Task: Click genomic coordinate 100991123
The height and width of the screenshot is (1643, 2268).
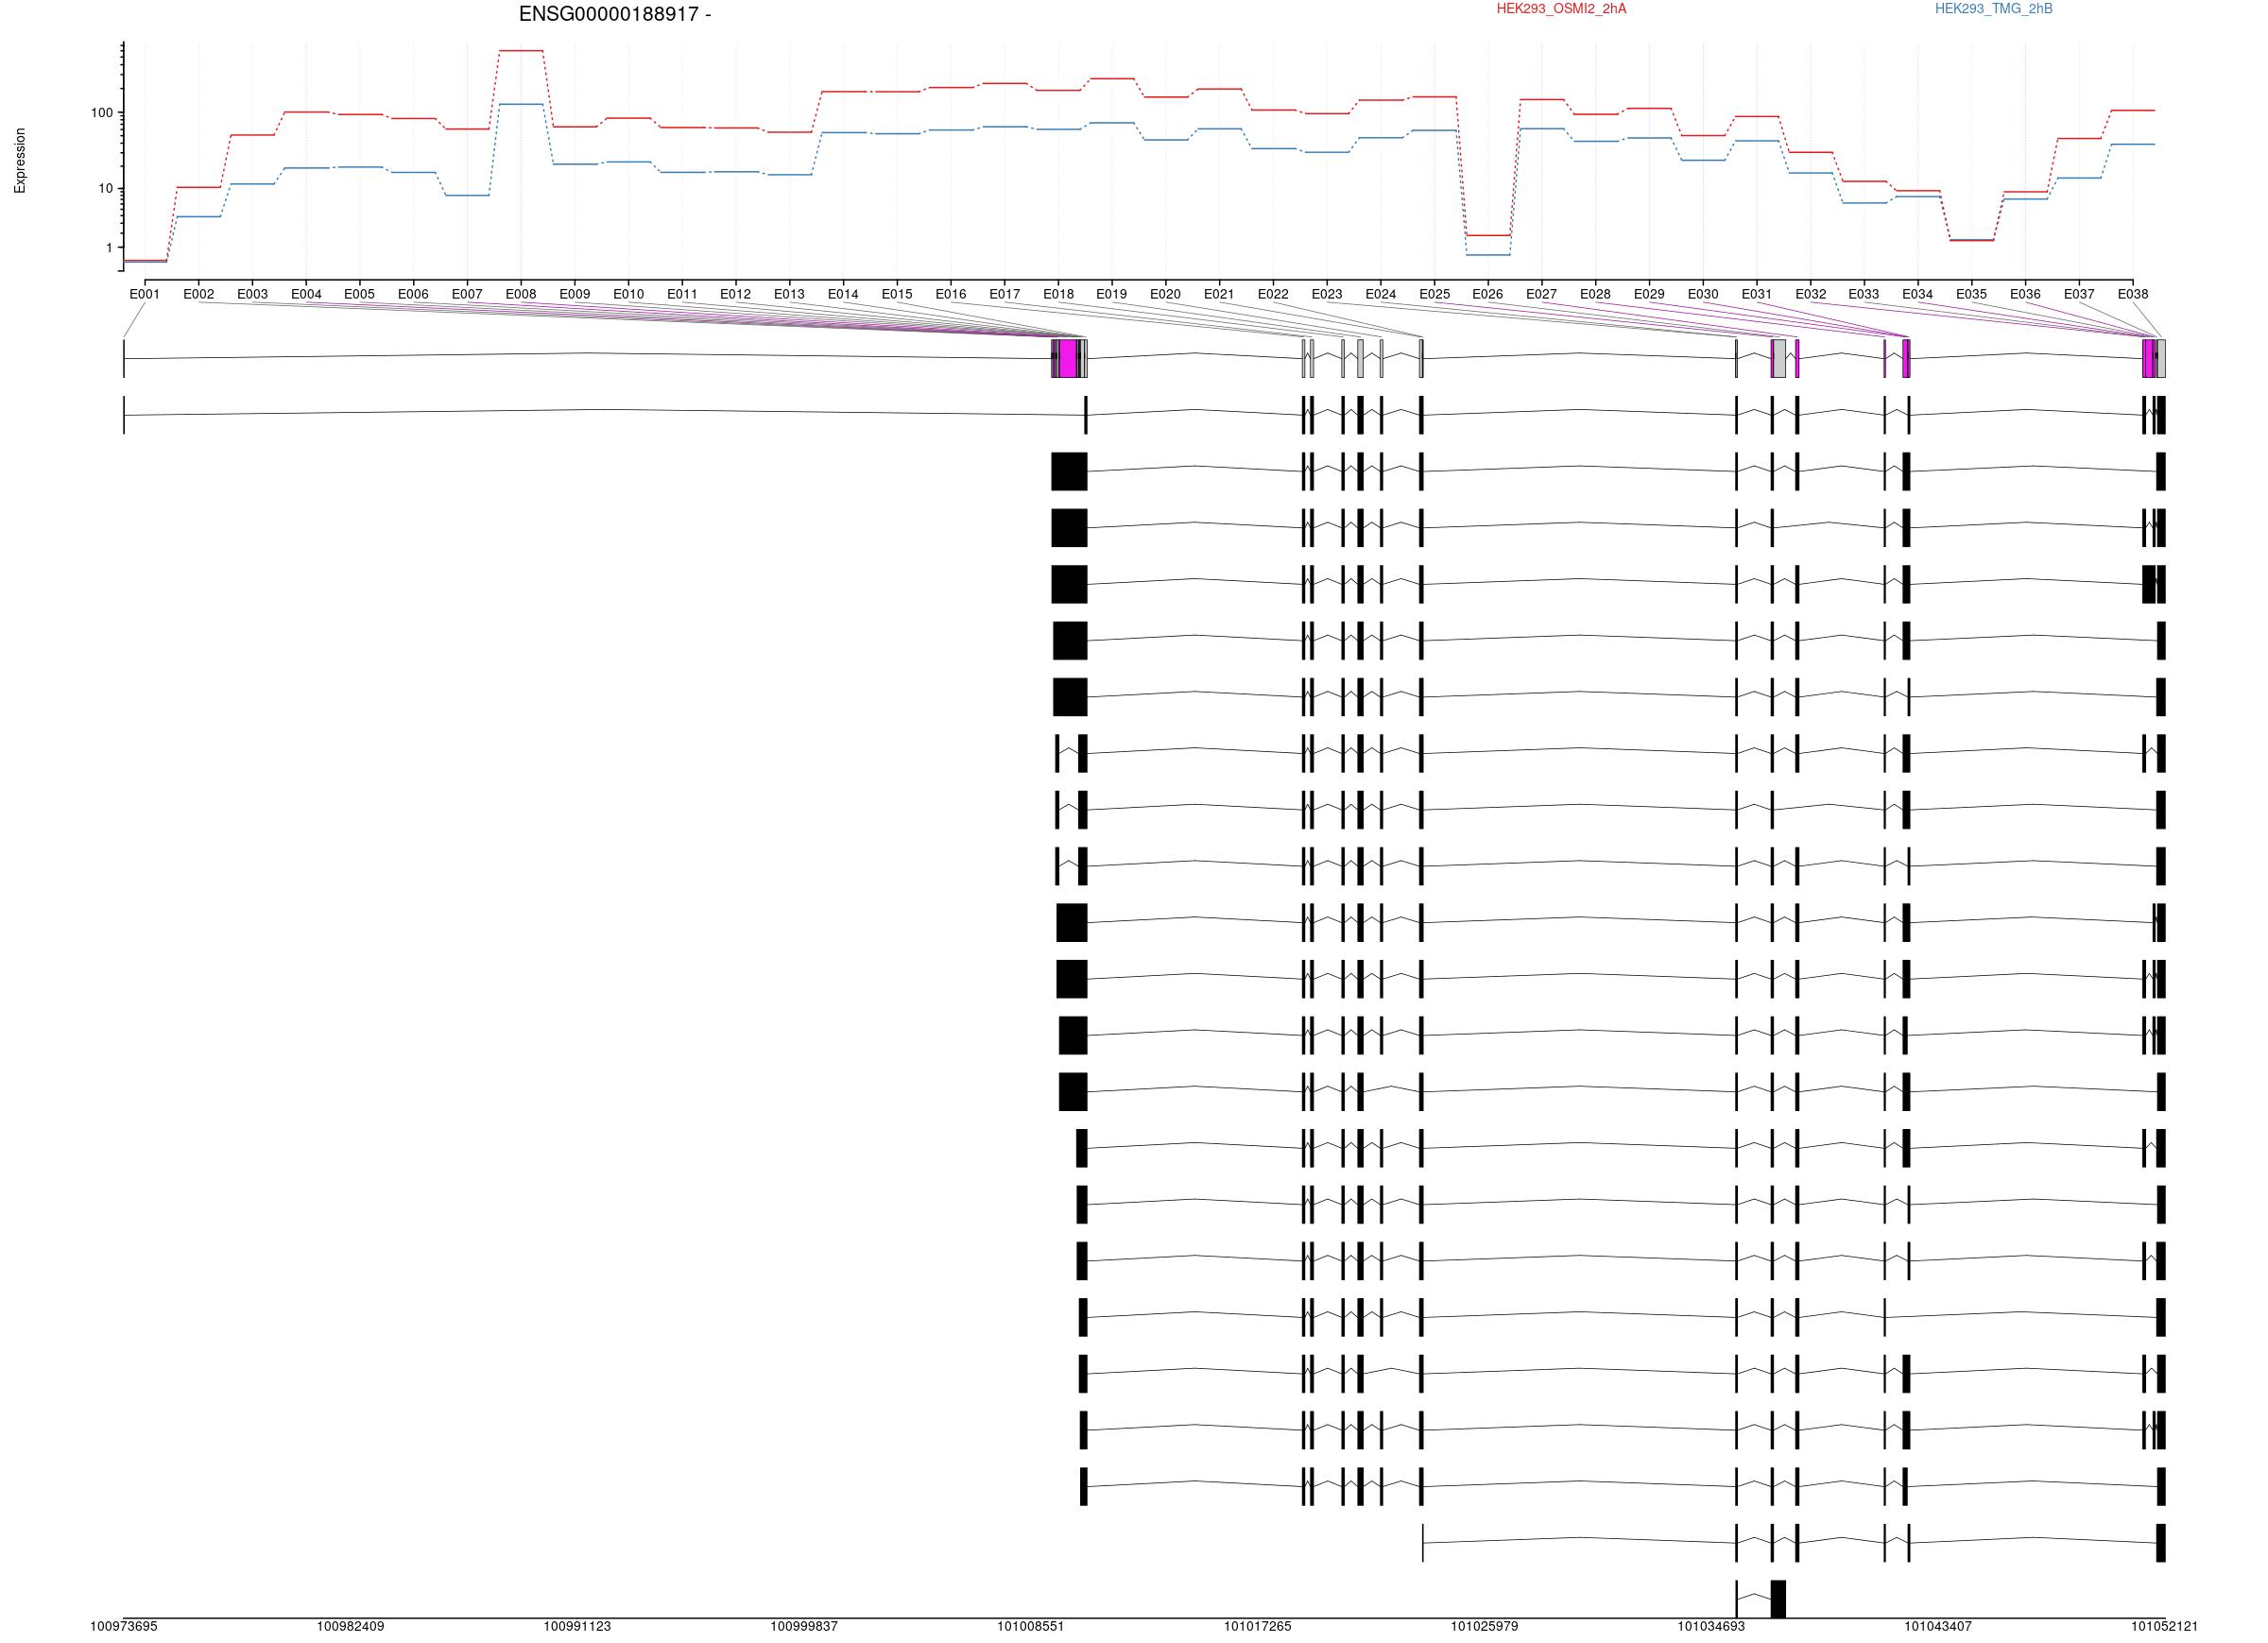Action: (x=577, y=1626)
